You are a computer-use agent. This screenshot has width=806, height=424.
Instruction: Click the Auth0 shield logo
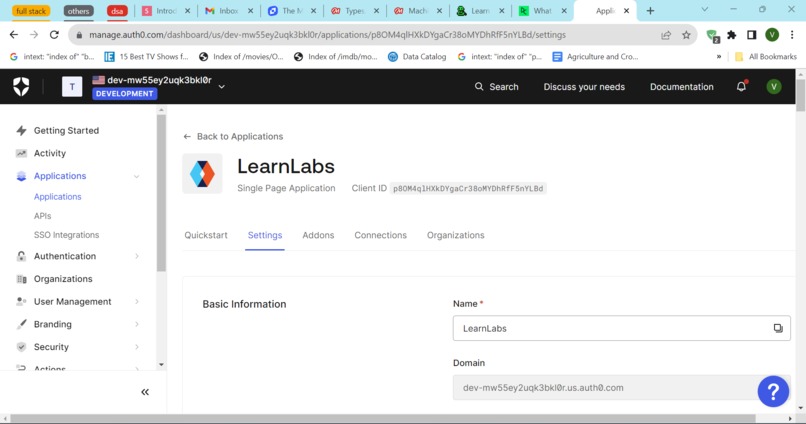(21, 86)
